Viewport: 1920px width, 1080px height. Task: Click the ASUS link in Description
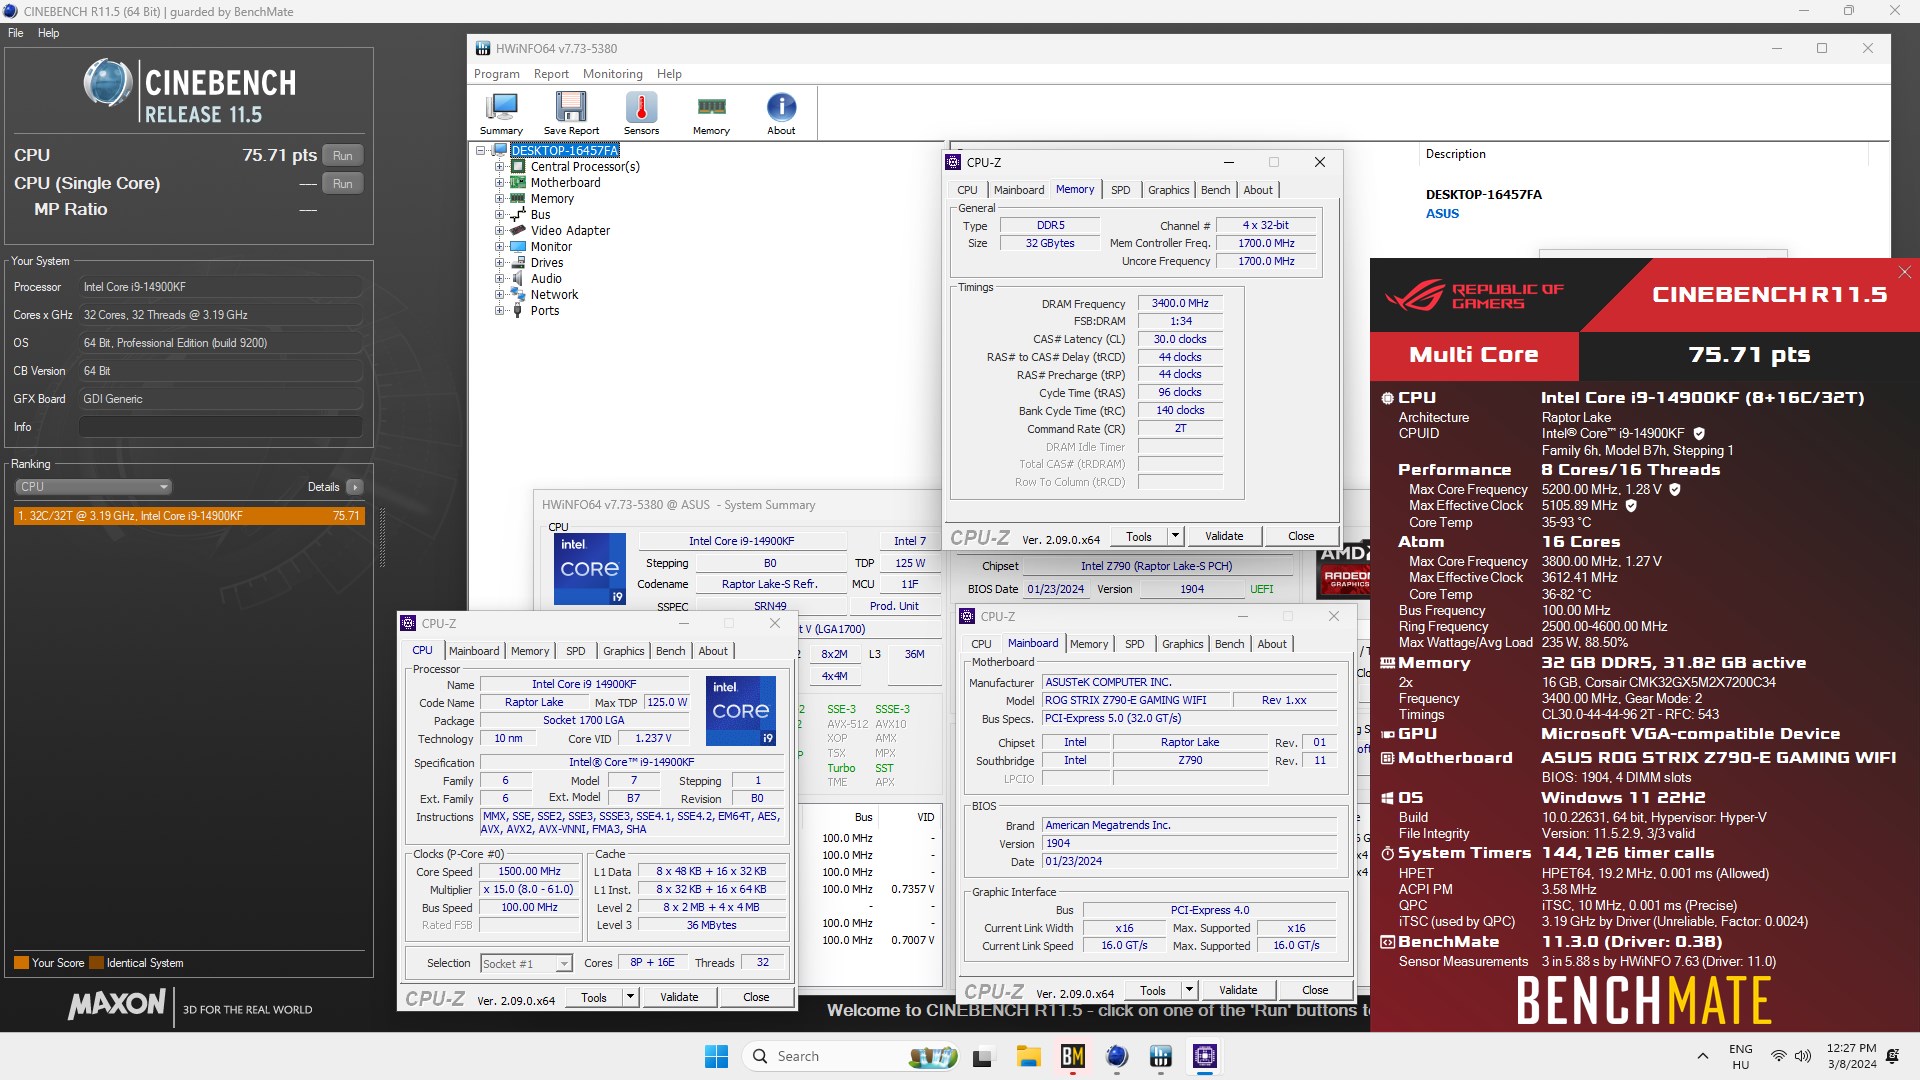click(1442, 214)
